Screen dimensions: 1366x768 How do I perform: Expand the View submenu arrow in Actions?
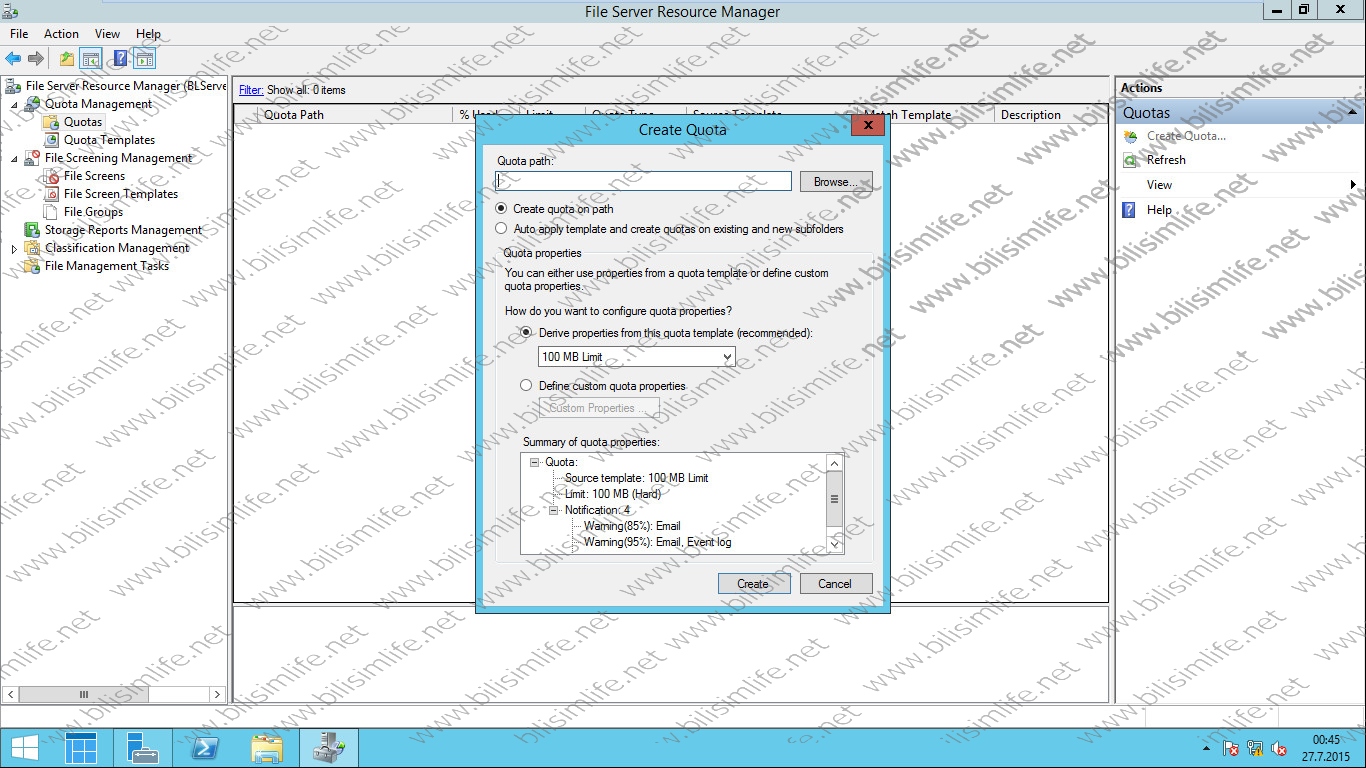click(x=1353, y=185)
